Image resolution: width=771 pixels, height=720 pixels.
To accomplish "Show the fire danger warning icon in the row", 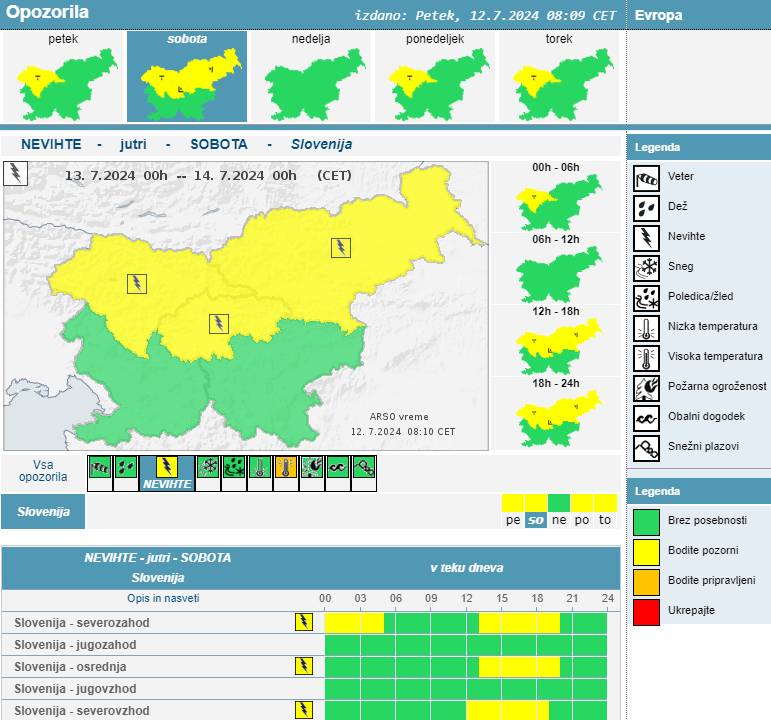I will point(312,468).
